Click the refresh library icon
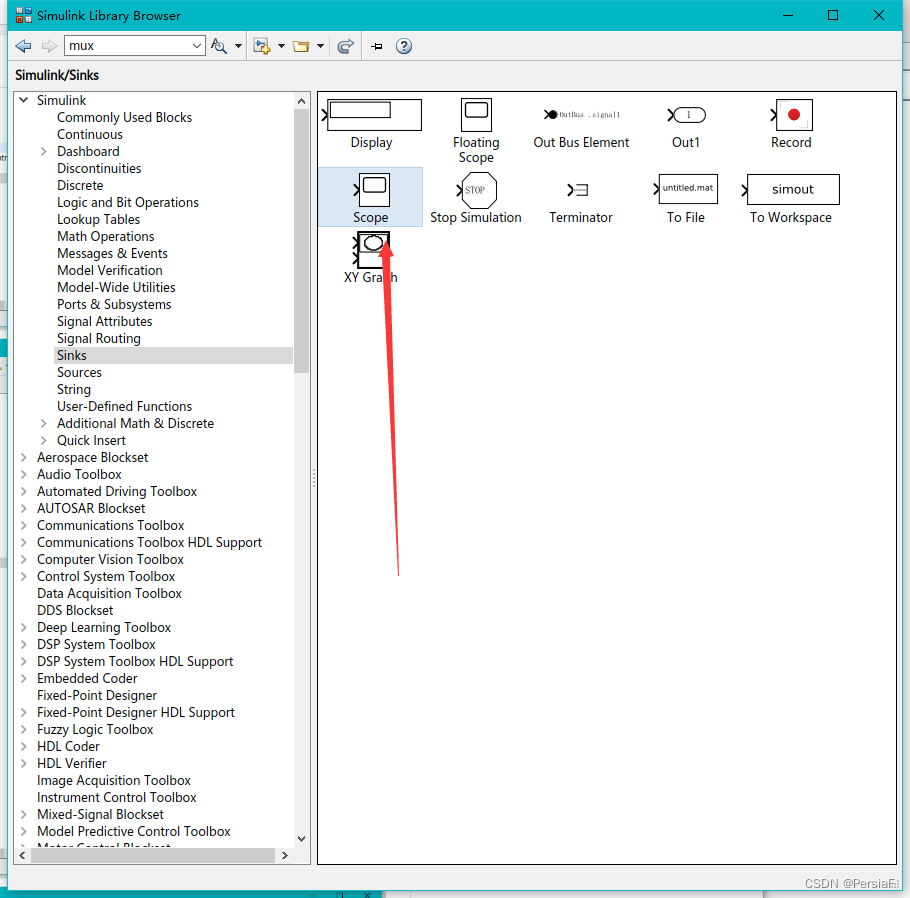The height and width of the screenshot is (898, 910). [x=345, y=46]
